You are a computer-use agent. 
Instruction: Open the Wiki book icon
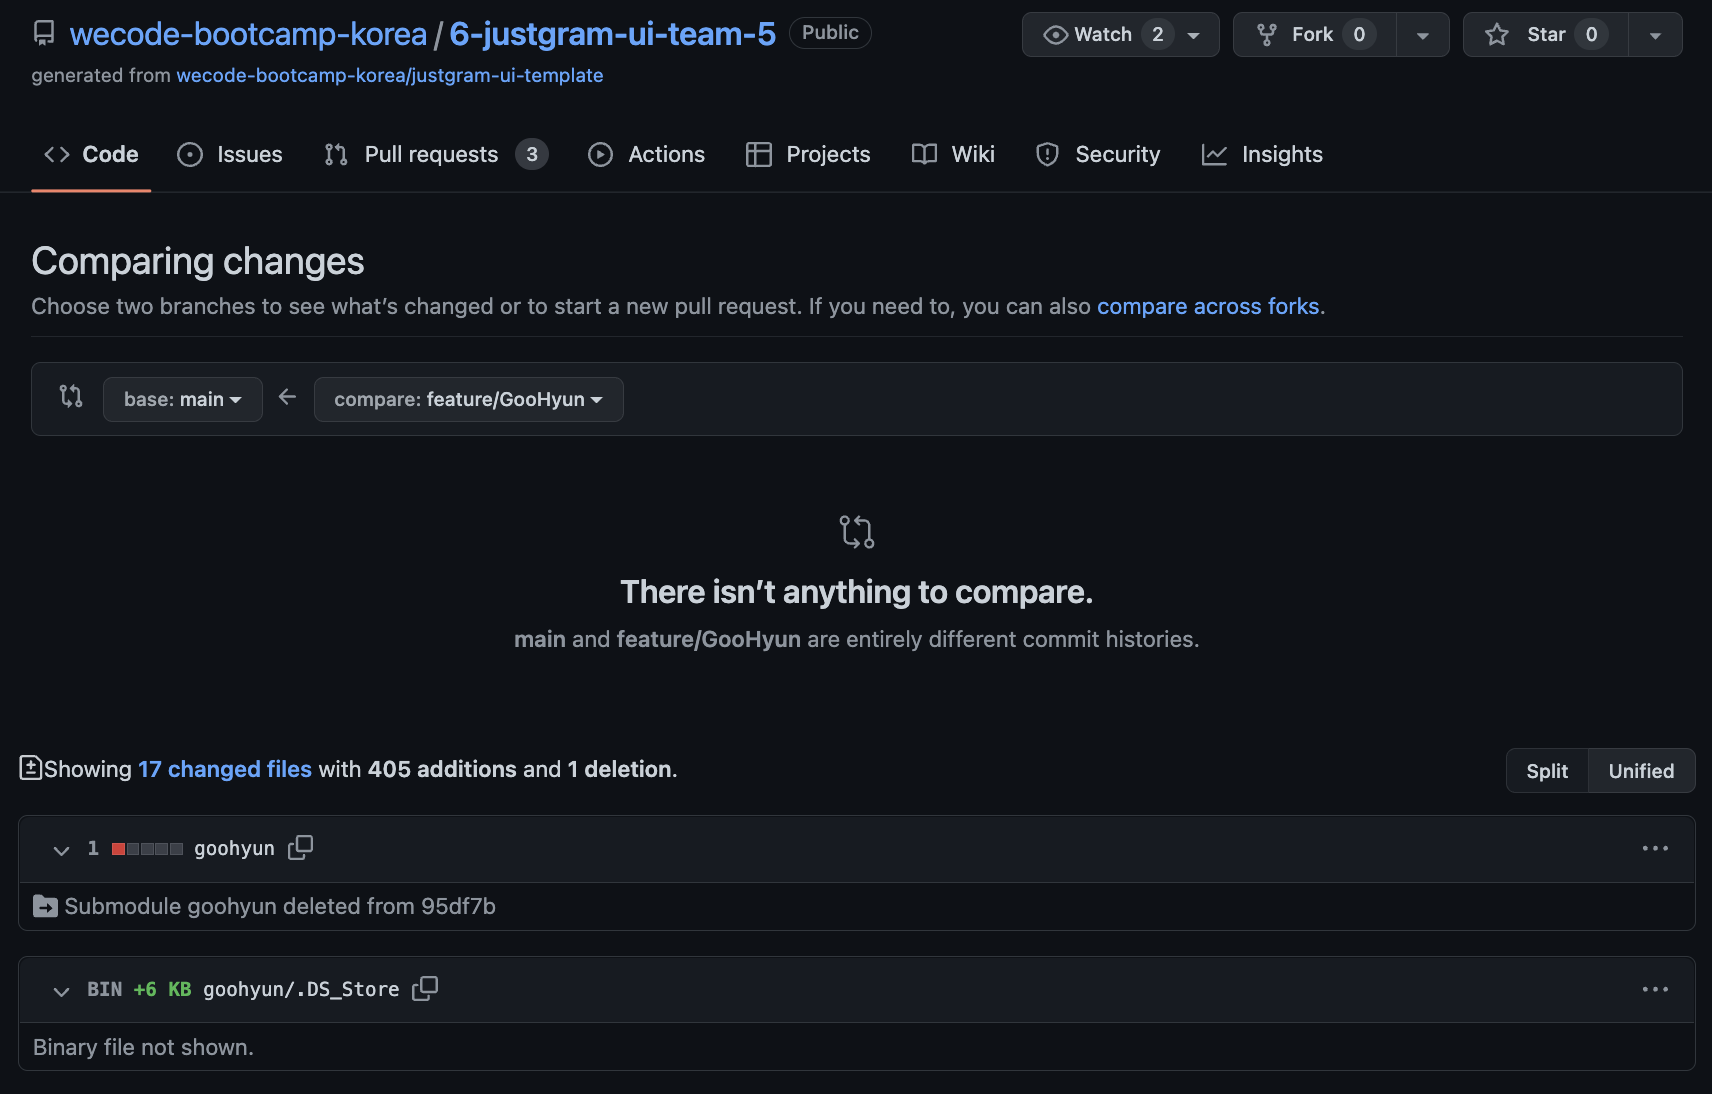tap(923, 154)
